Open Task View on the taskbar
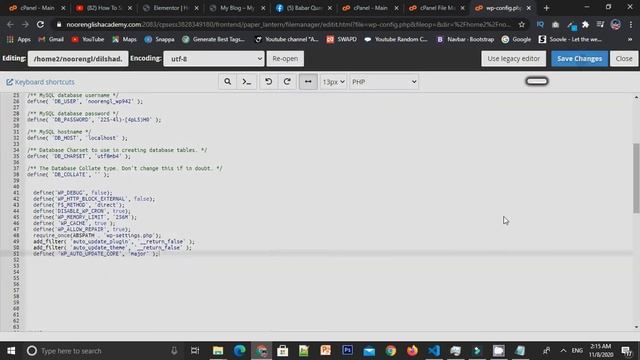The width and height of the screenshot is (640, 360). point(195,351)
